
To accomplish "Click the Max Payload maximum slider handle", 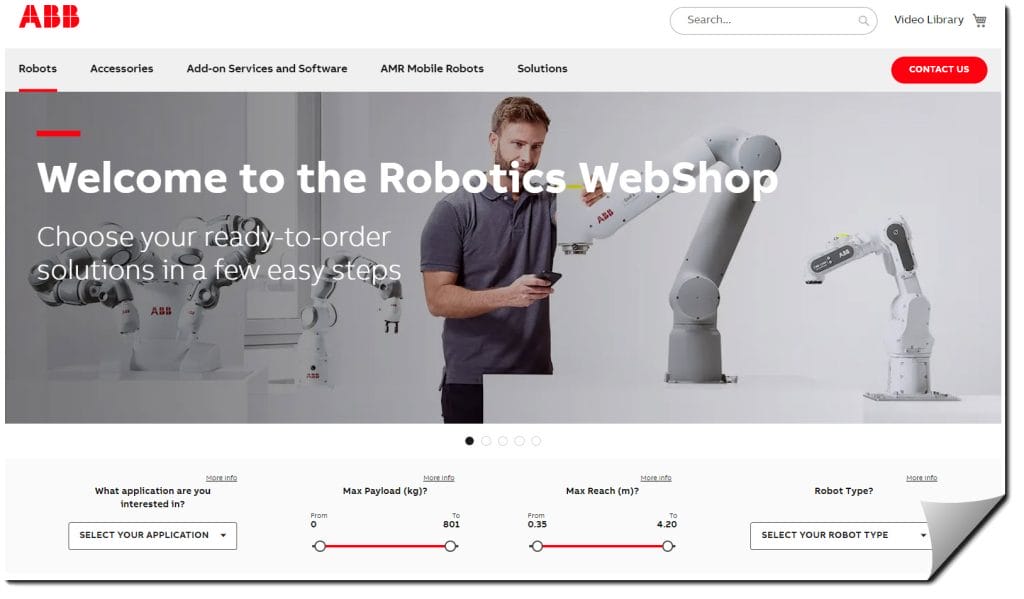I will coord(451,546).
